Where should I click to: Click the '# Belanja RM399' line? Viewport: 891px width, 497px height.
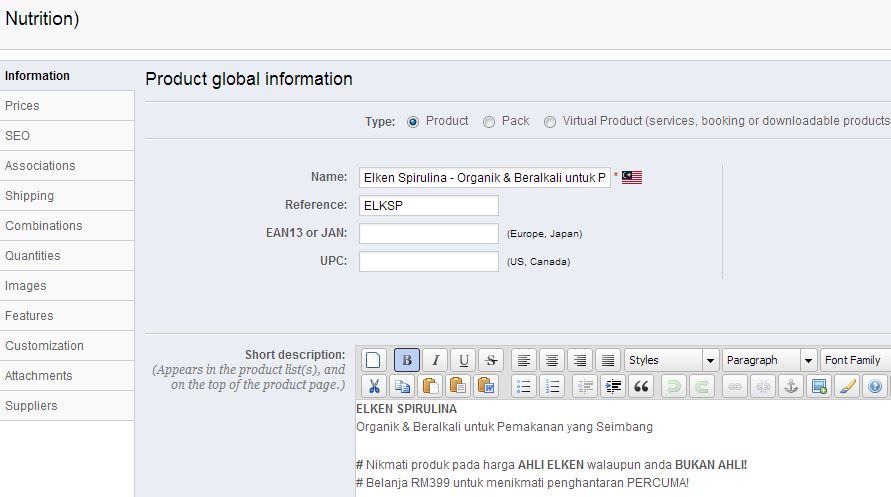point(522,483)
